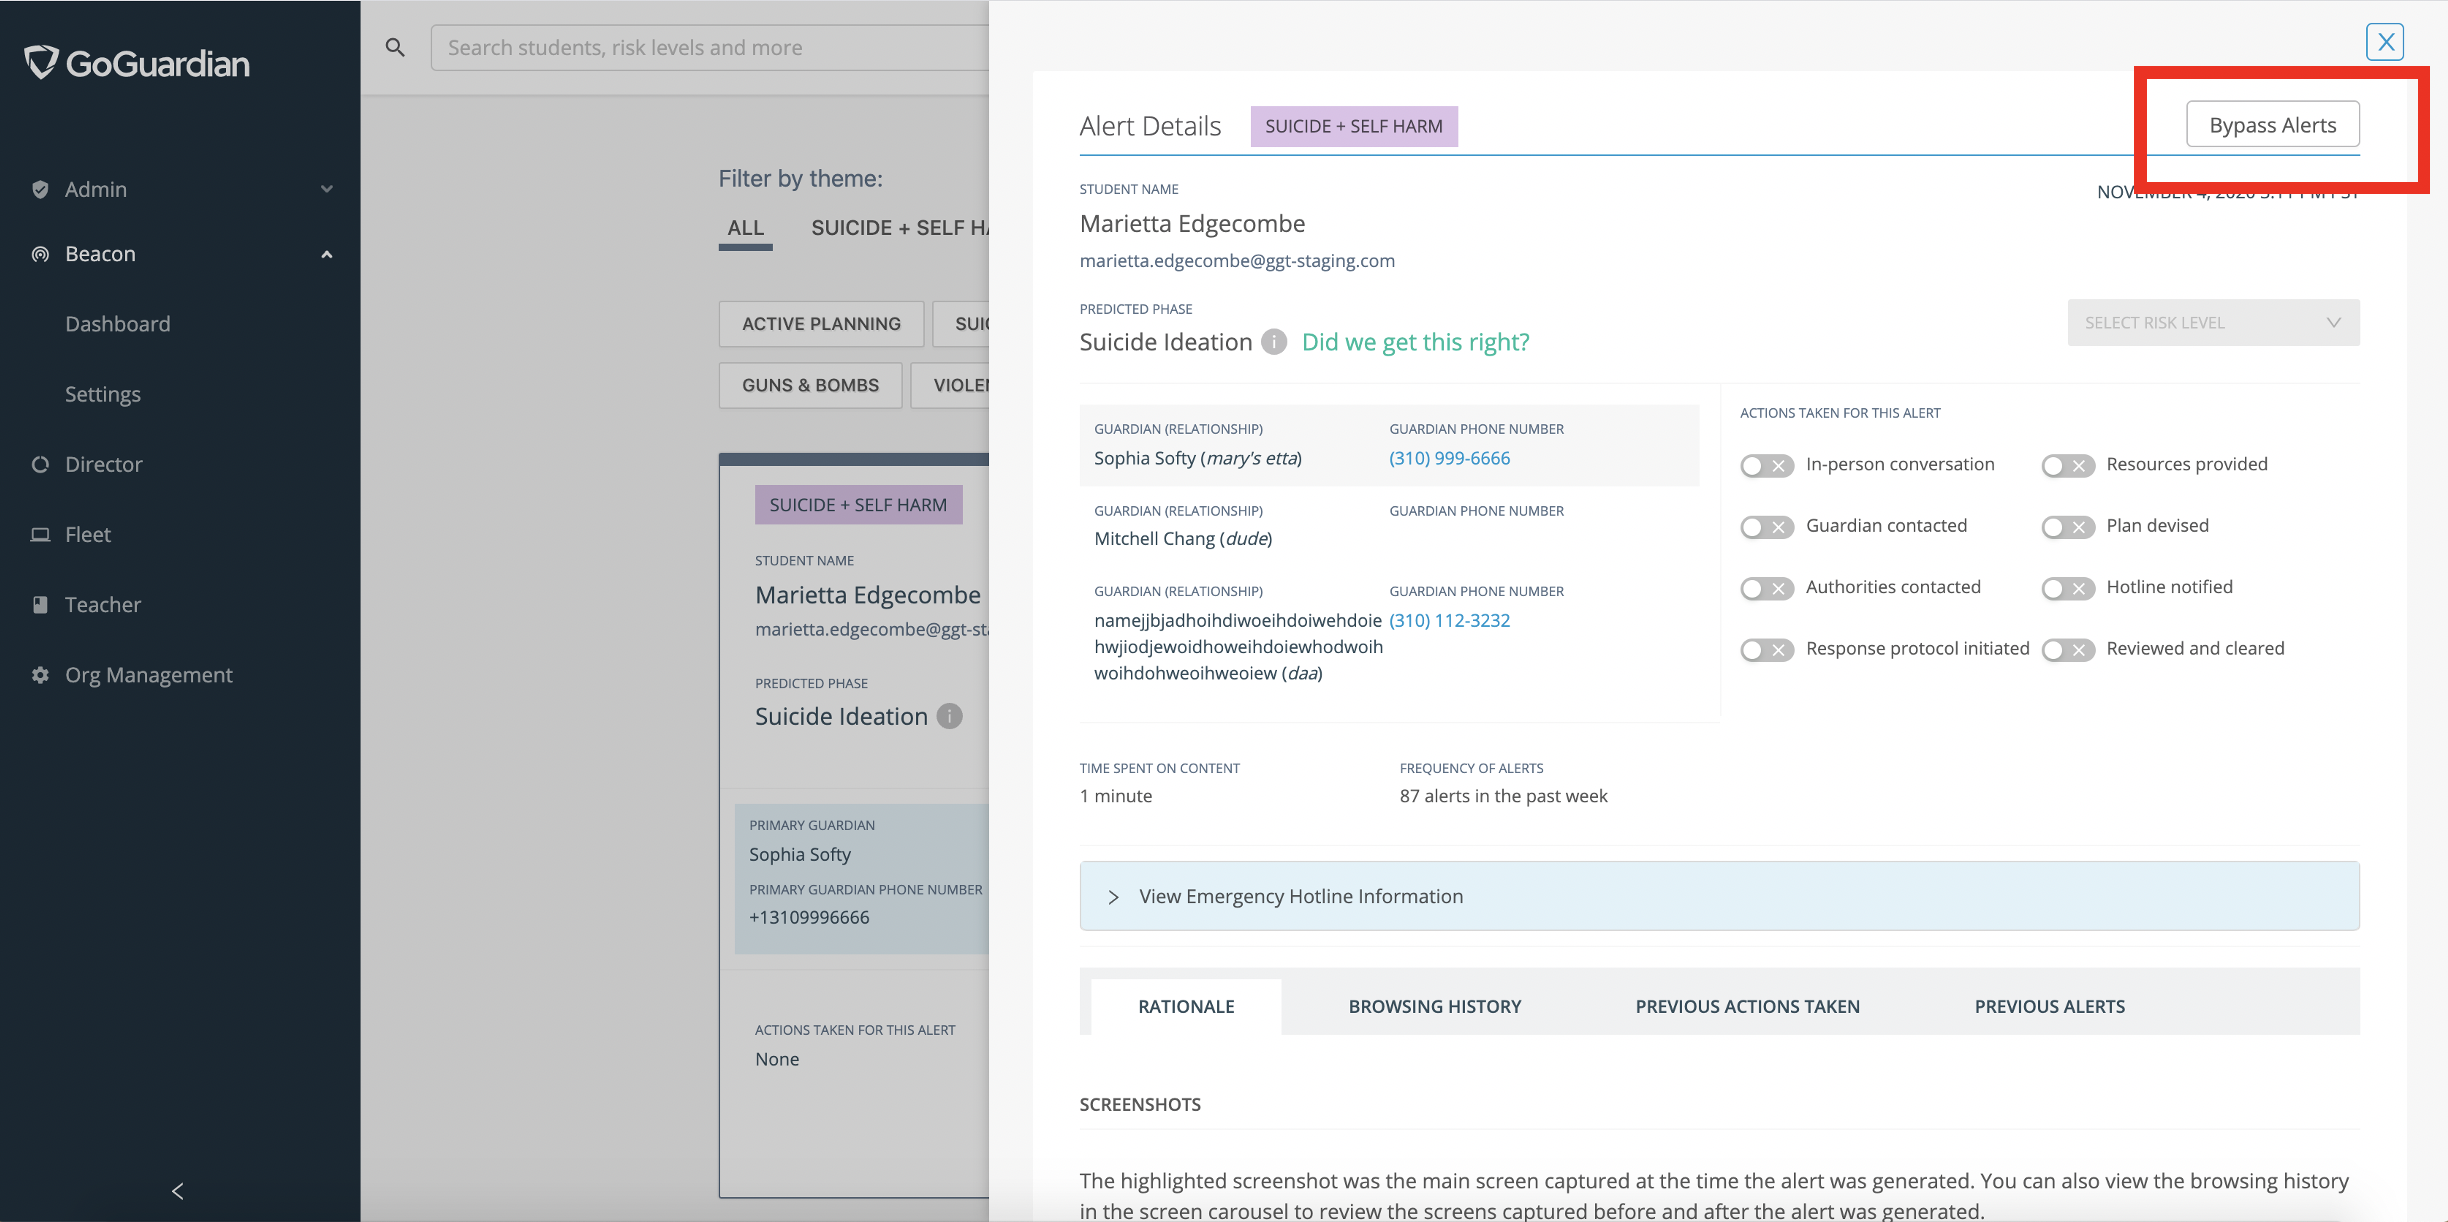
Task: Switch to the Browsing History tab
Action: point(1434,1006)
